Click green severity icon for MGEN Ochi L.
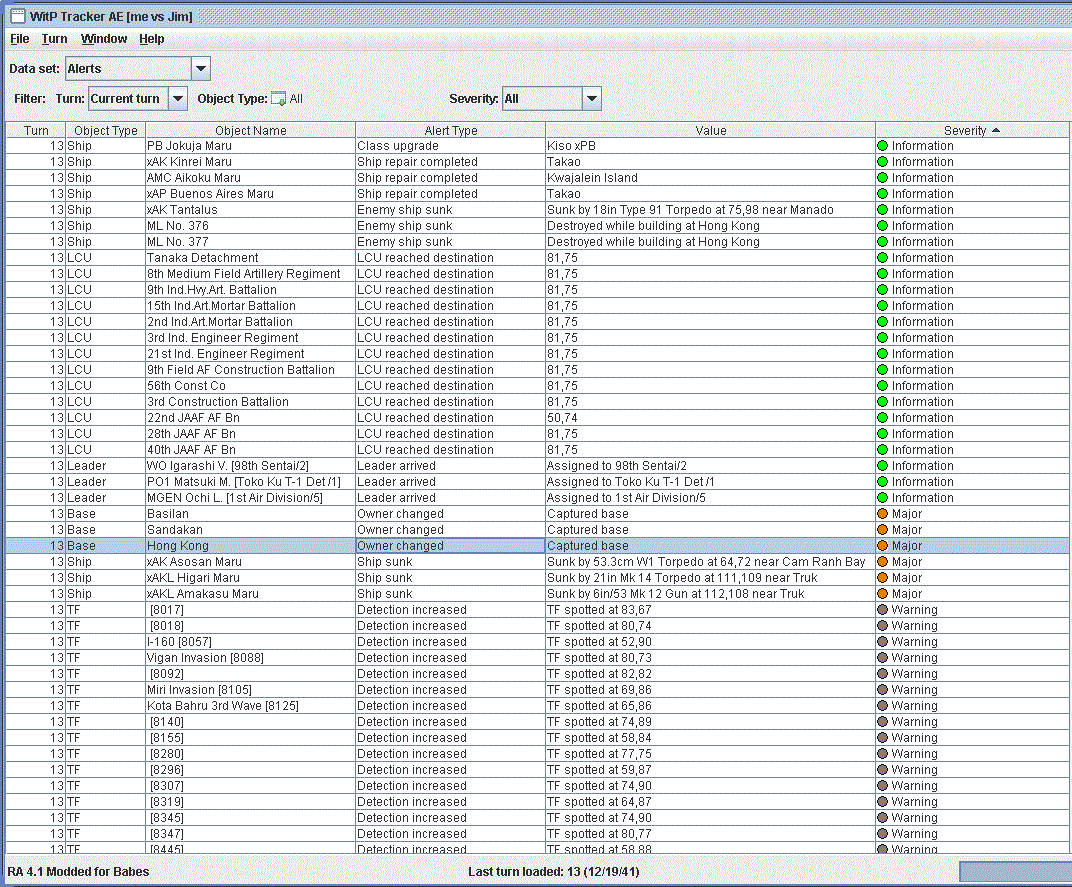The height and width of the screenshot is (887, 1072). [x=883, y=498]
